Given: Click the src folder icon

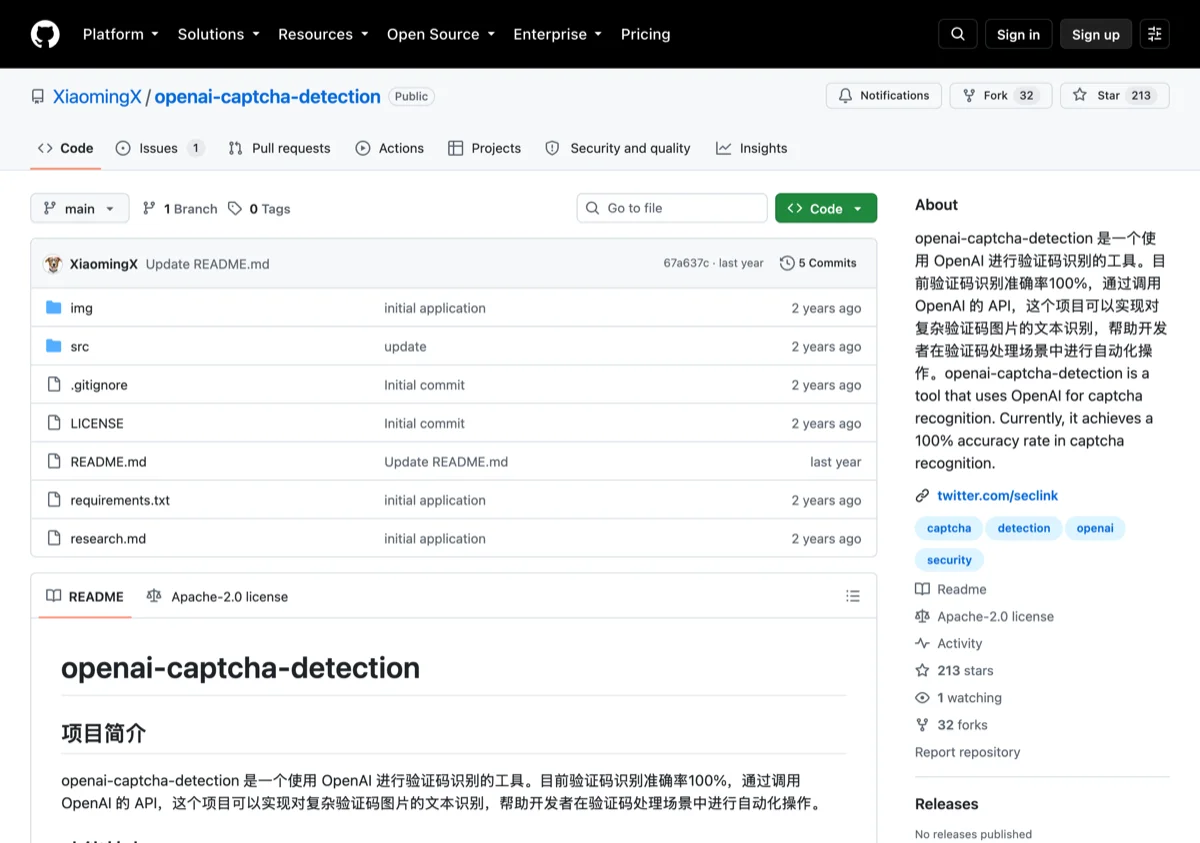Looking at the screenshot, I should pos(54,346).
